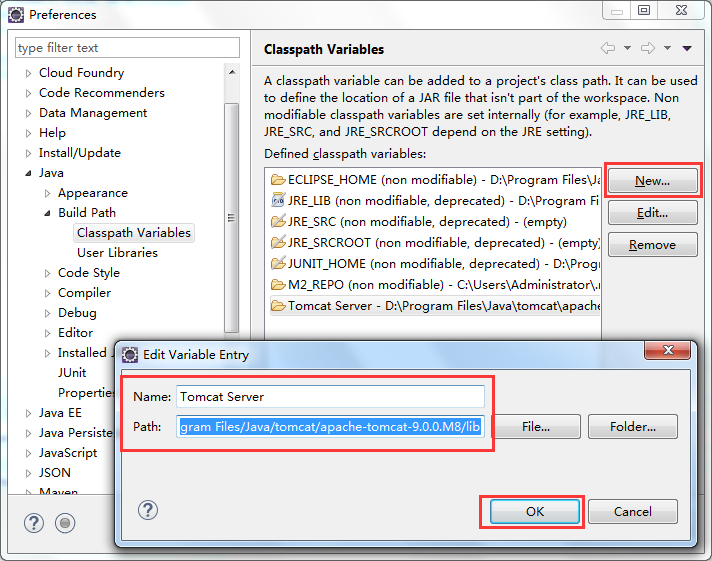Open the back history dropdown arrow

point(627,48)
